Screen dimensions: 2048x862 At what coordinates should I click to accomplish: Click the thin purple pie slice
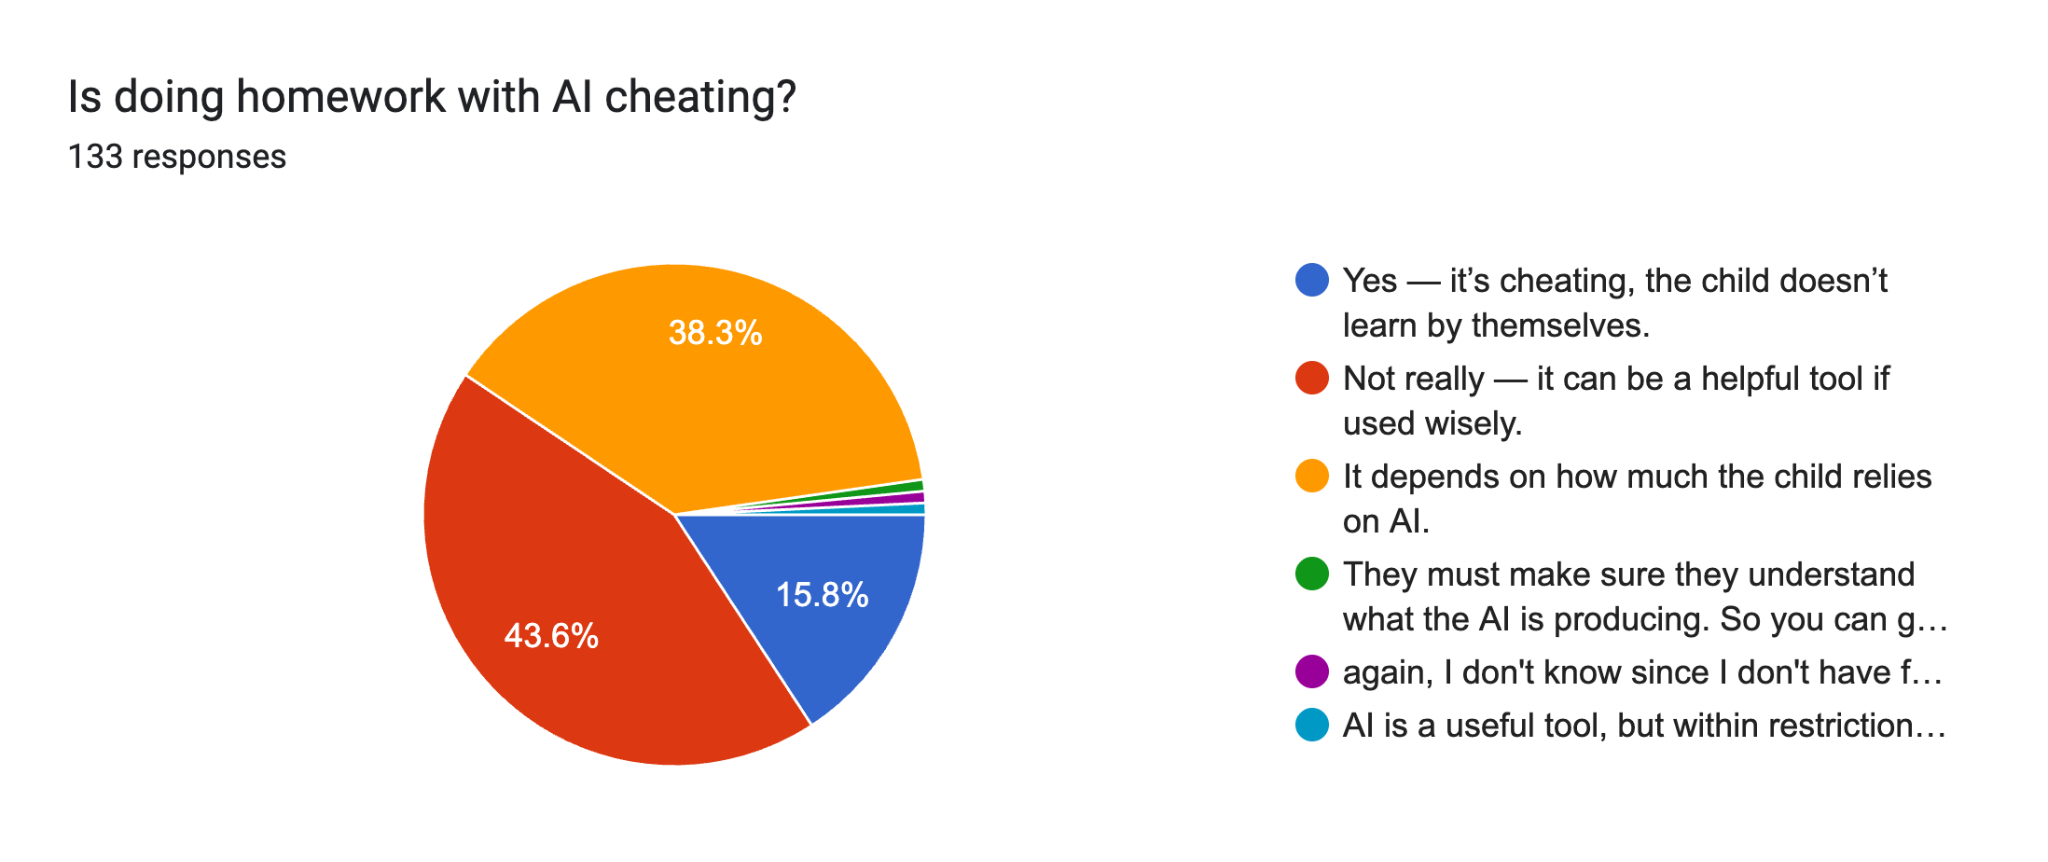pyautogui.click(x=908, y=498)
